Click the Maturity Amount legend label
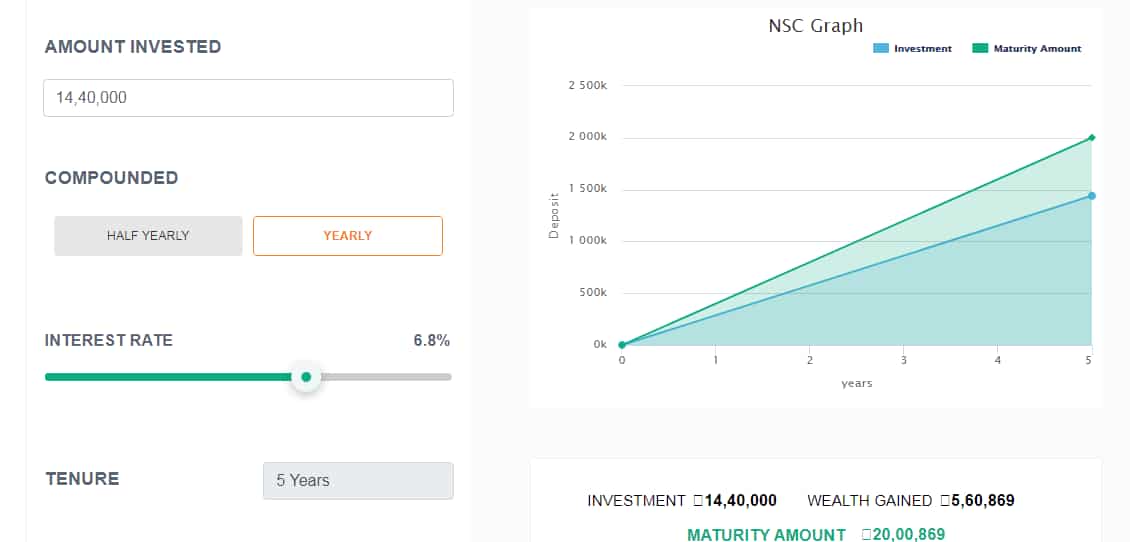Viewport: 1130px width, 542px height. click(1038, 49)
